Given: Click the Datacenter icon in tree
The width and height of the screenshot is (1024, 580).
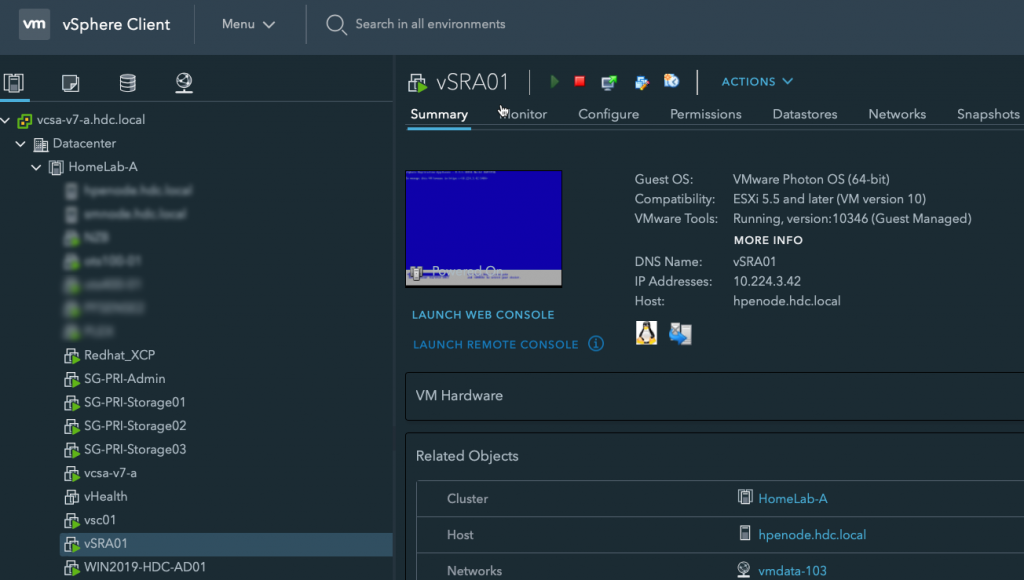Looking at the screenshot, I should [x=40, y=144].
